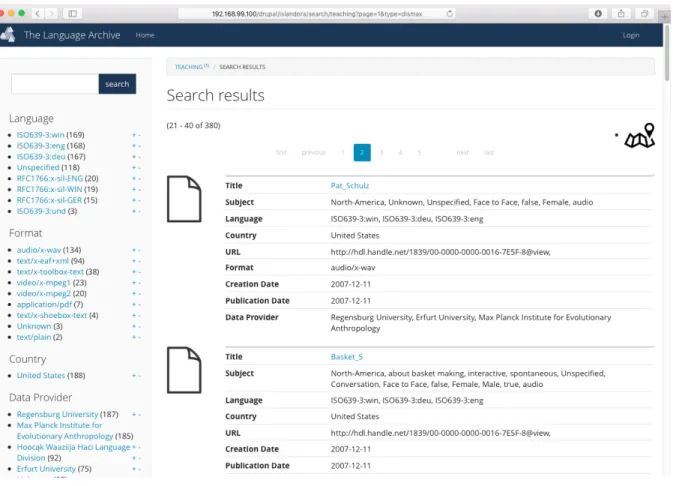Click the Safari share icon
673x486 pixels.
(621, 14)
